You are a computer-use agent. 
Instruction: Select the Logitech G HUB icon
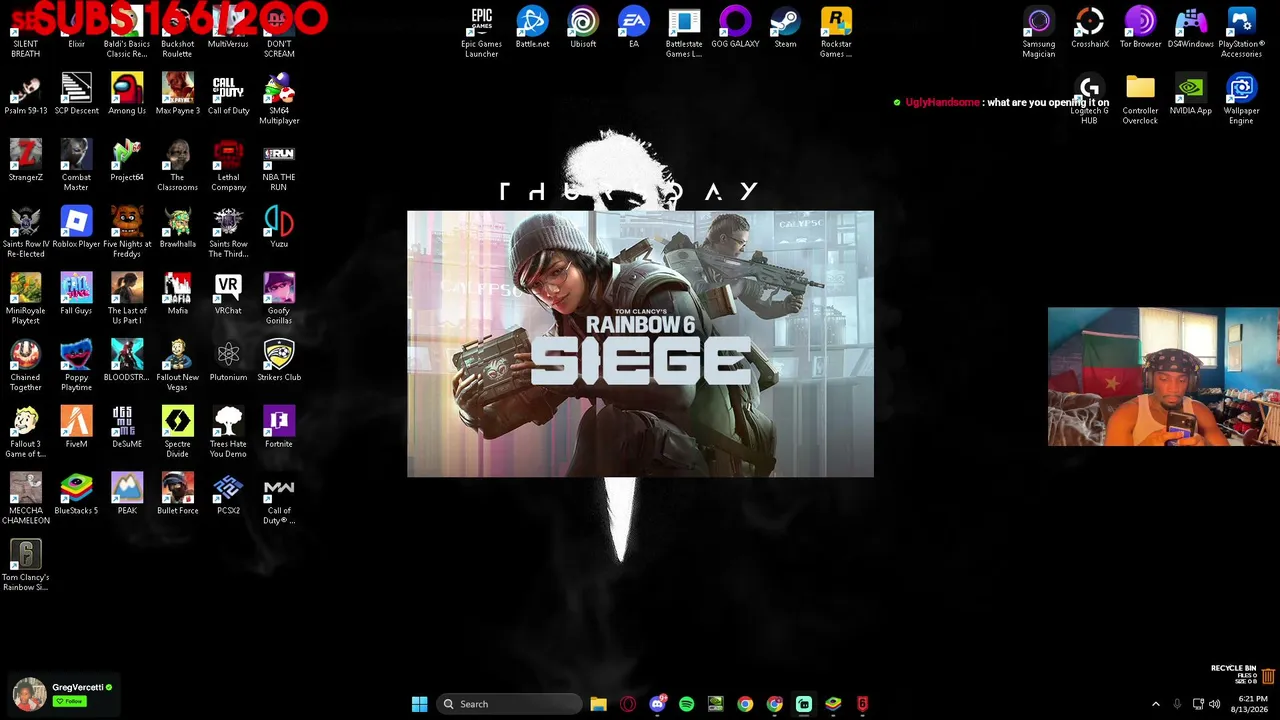click(1090, 99)
